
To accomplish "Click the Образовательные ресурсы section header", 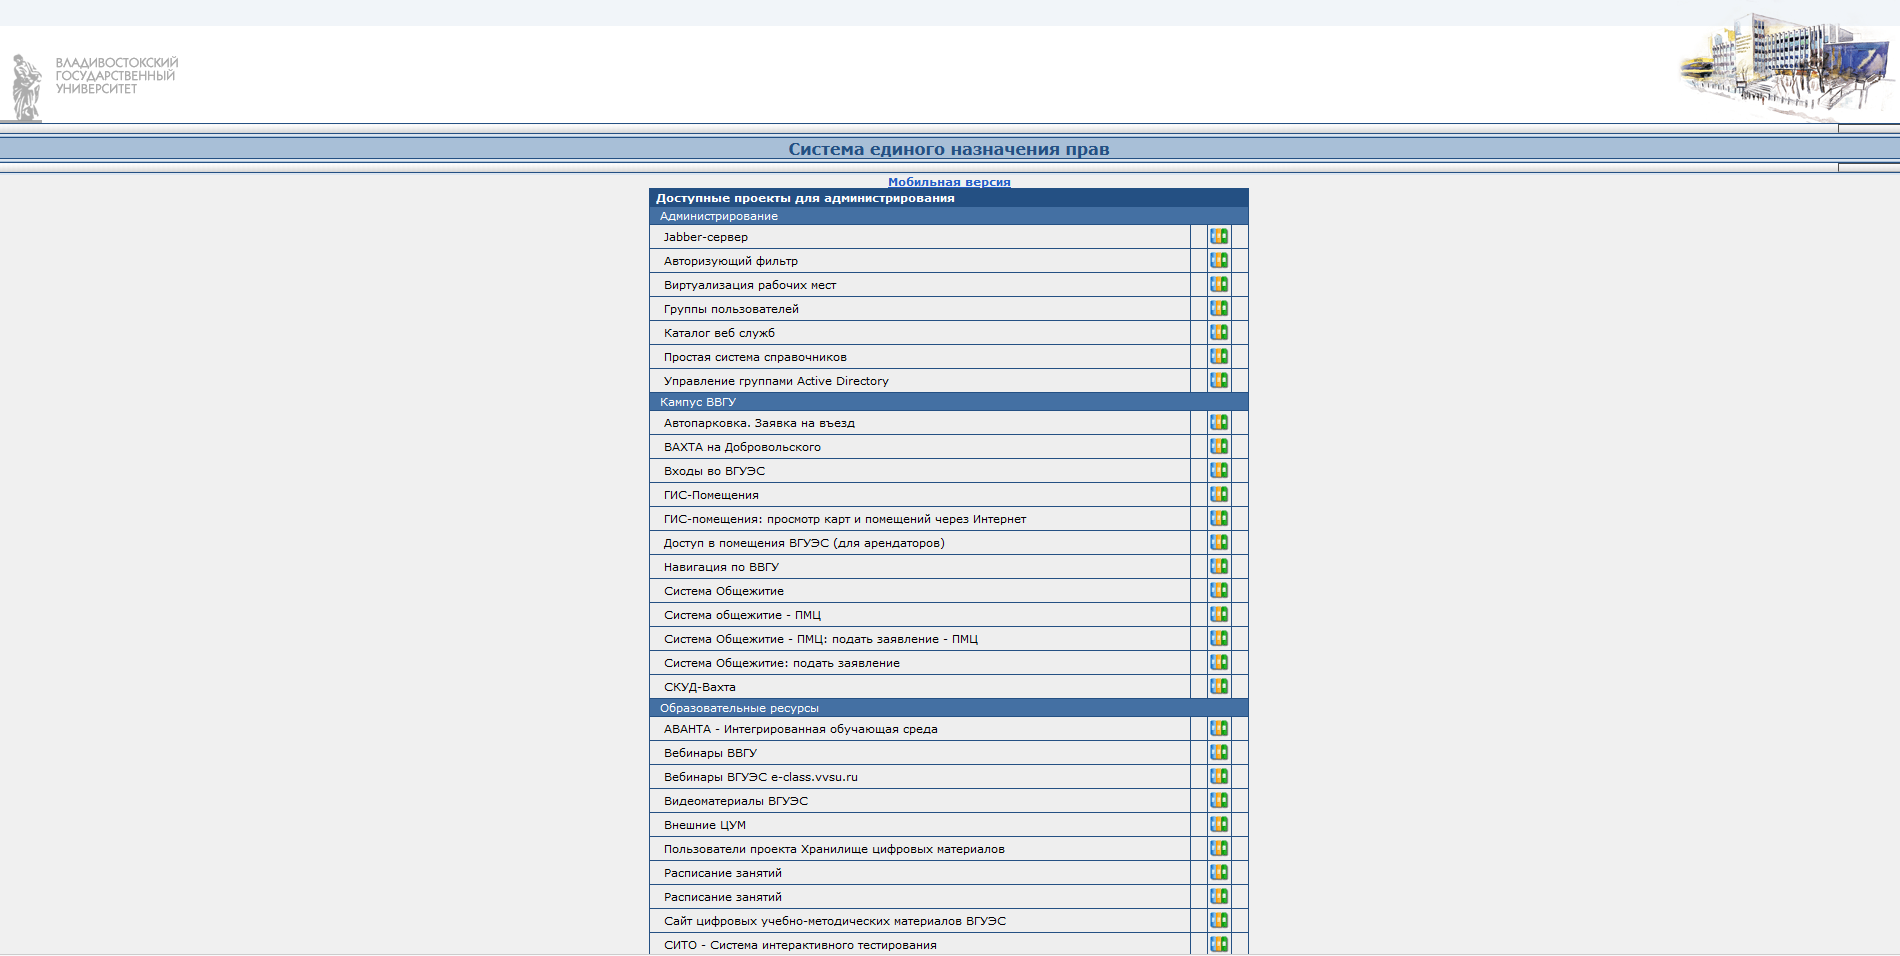I will point(738,708).
